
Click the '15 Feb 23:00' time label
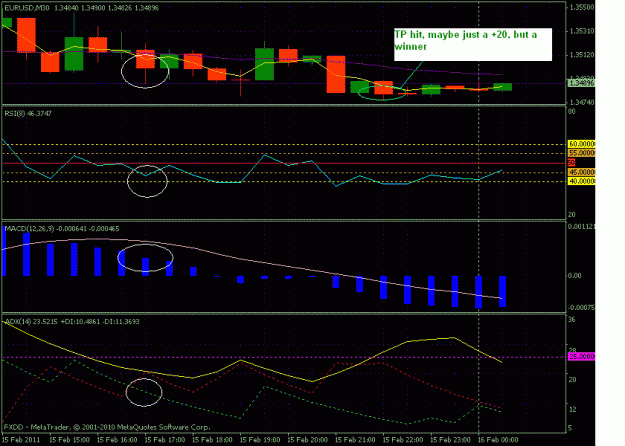coord(450,440)
